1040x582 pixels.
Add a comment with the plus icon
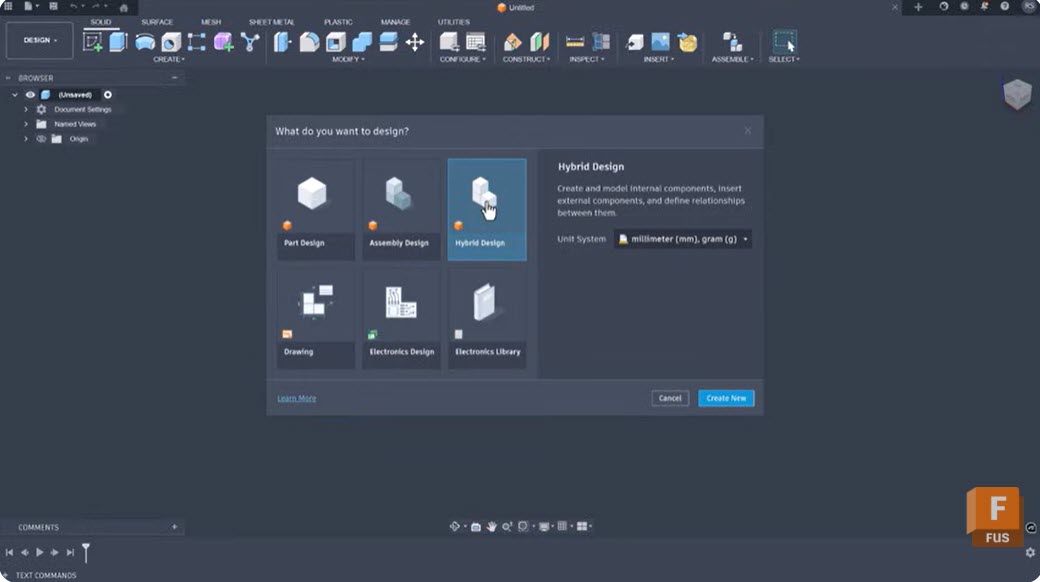174,527
